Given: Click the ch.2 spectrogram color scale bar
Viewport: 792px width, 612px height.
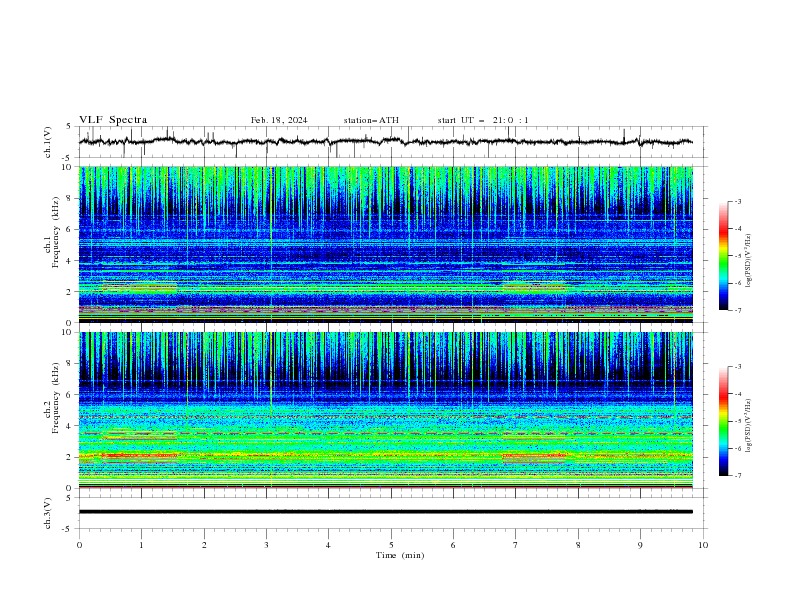Looking at the screenshot, I should coord(723,421).
